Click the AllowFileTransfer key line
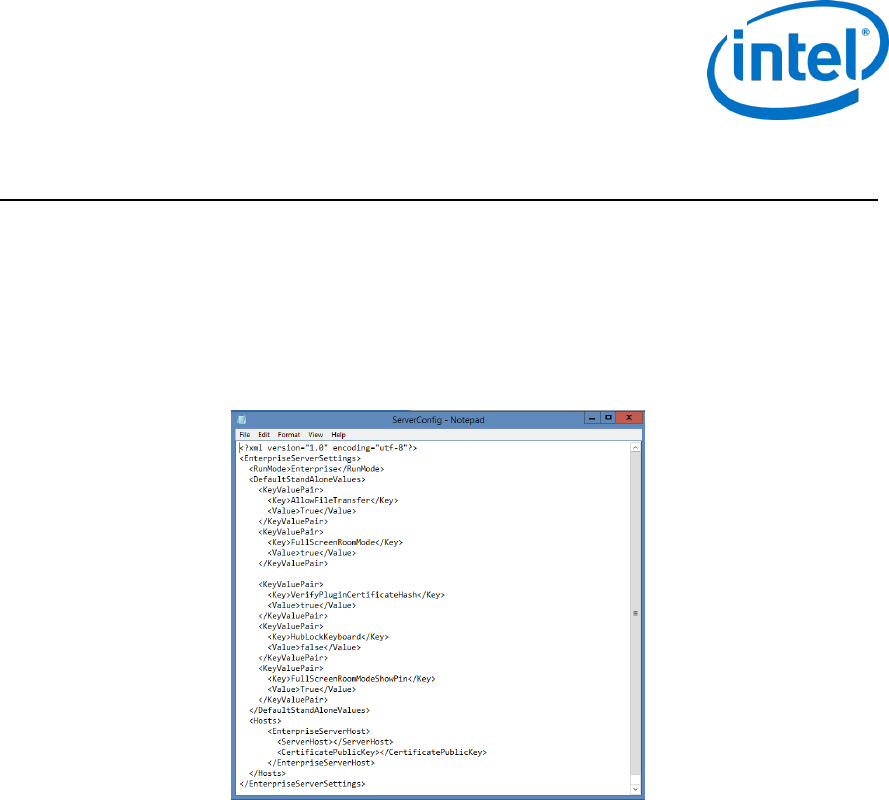 click(x=333, y=500)
